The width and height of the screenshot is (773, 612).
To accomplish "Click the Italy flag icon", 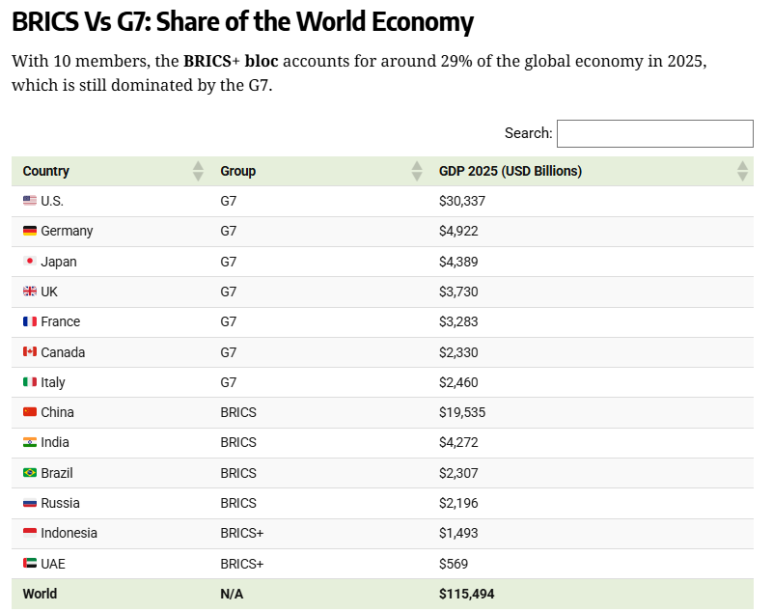I will pyautogui.click(x=30, y=382).
